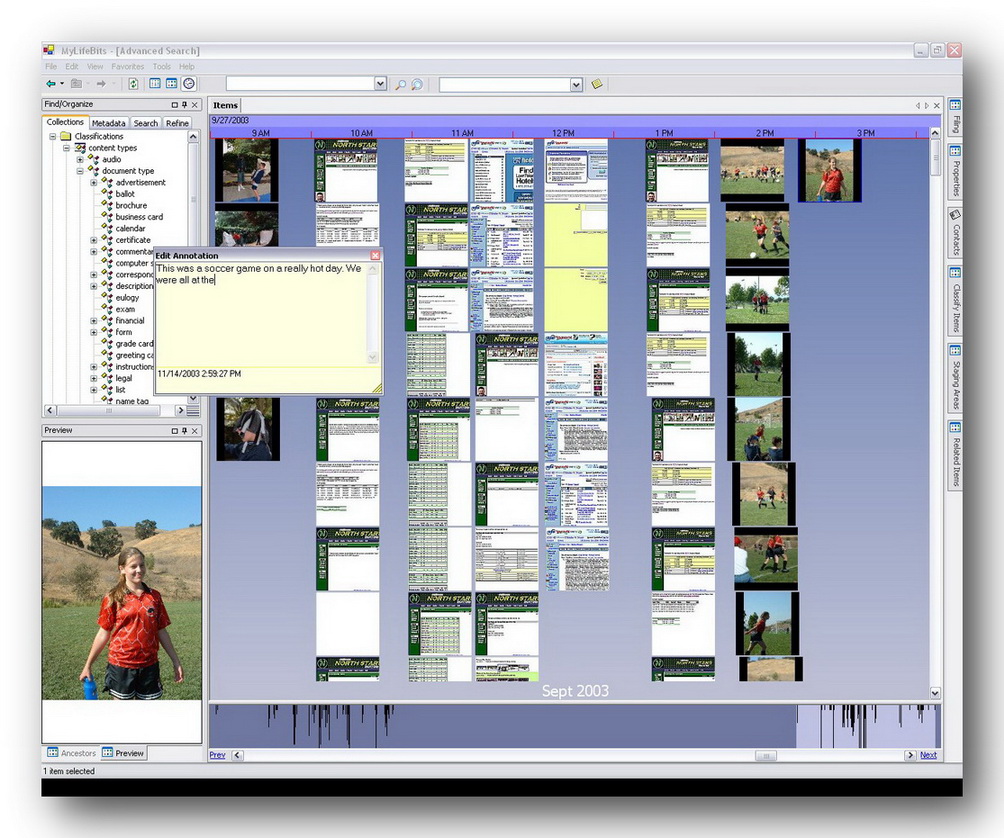Select the brochure item in the tree
Image resolution: width=1004 pixels, height=838 pixels.
point(131,206)
